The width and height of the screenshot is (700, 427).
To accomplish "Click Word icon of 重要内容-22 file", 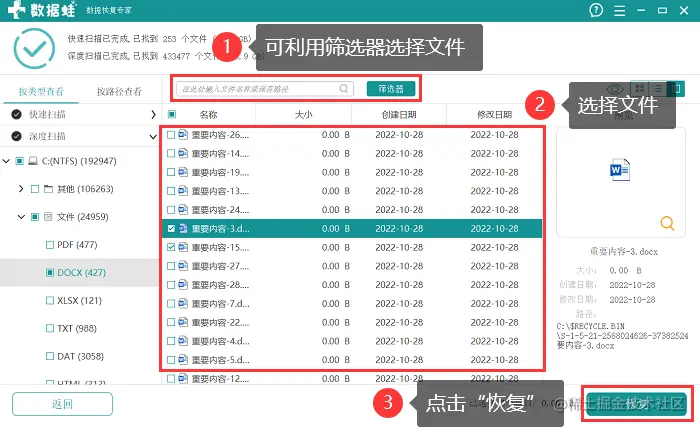I will (x=183, y=322).
